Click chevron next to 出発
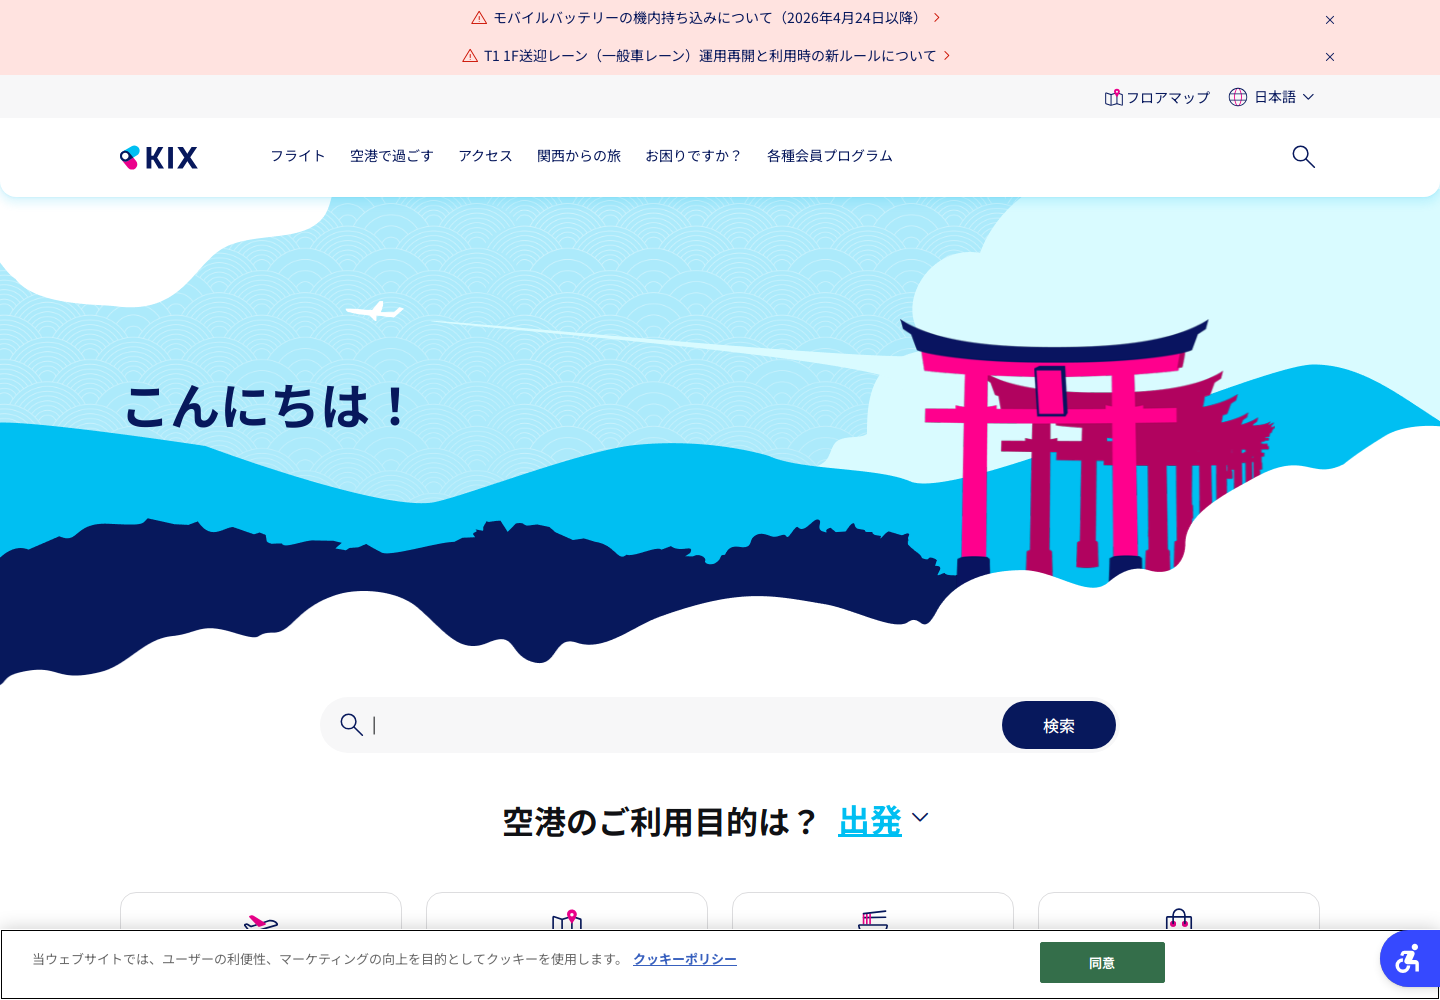1440x1000 pixels. click(x=920, y=818)
